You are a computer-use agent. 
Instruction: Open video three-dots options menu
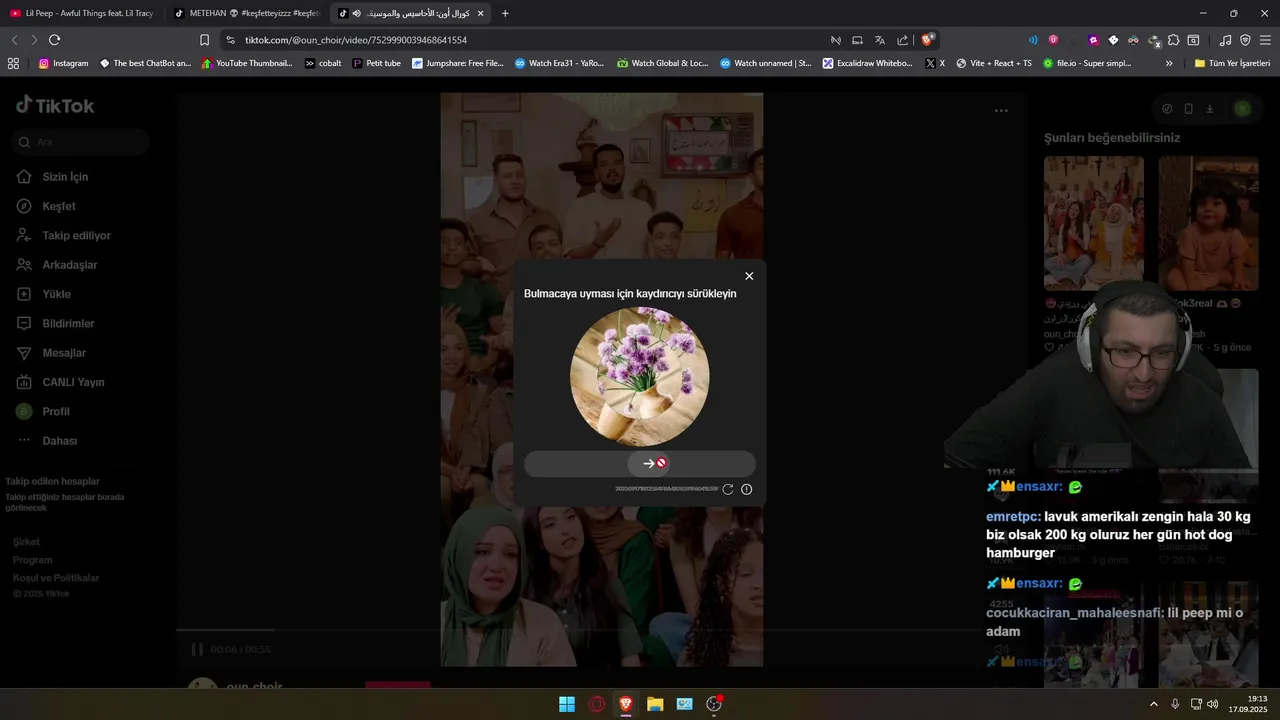tap(1001, 111)
